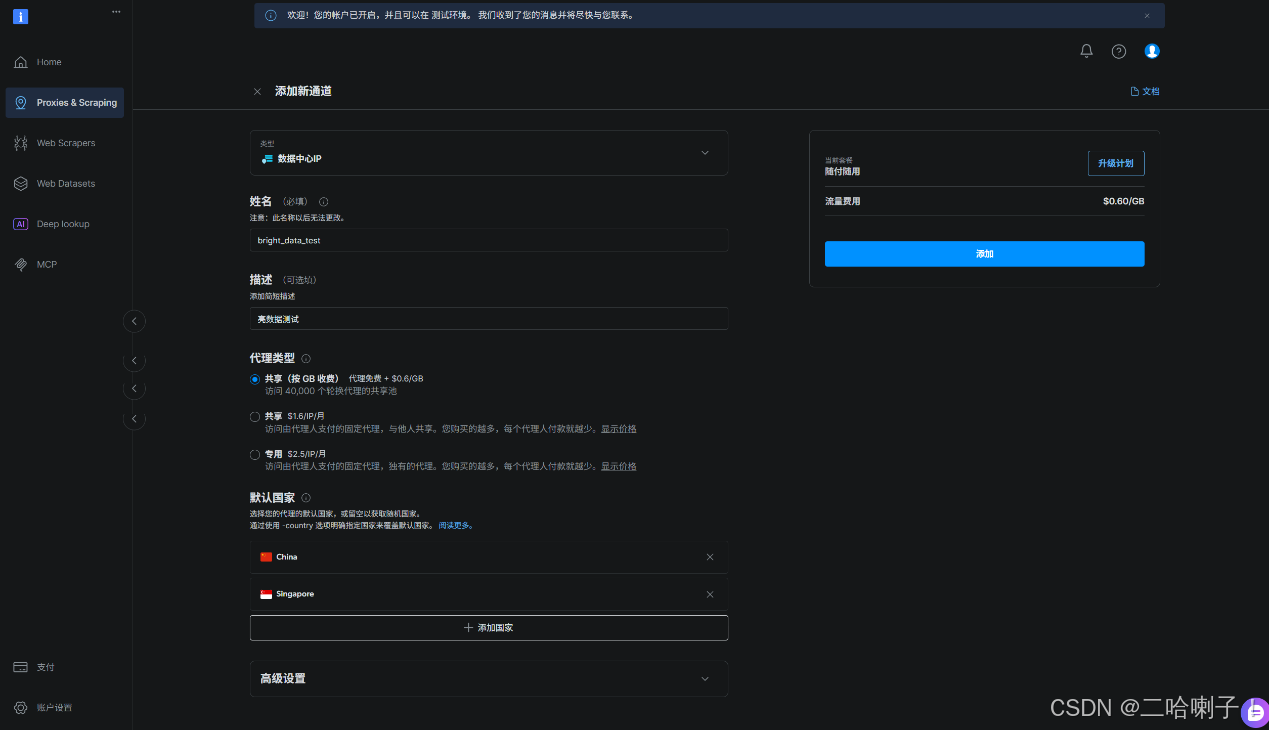The image size is (1269, 730).
Task: Open the sidebar three-dots menu
Action: (x=116, y=12)
